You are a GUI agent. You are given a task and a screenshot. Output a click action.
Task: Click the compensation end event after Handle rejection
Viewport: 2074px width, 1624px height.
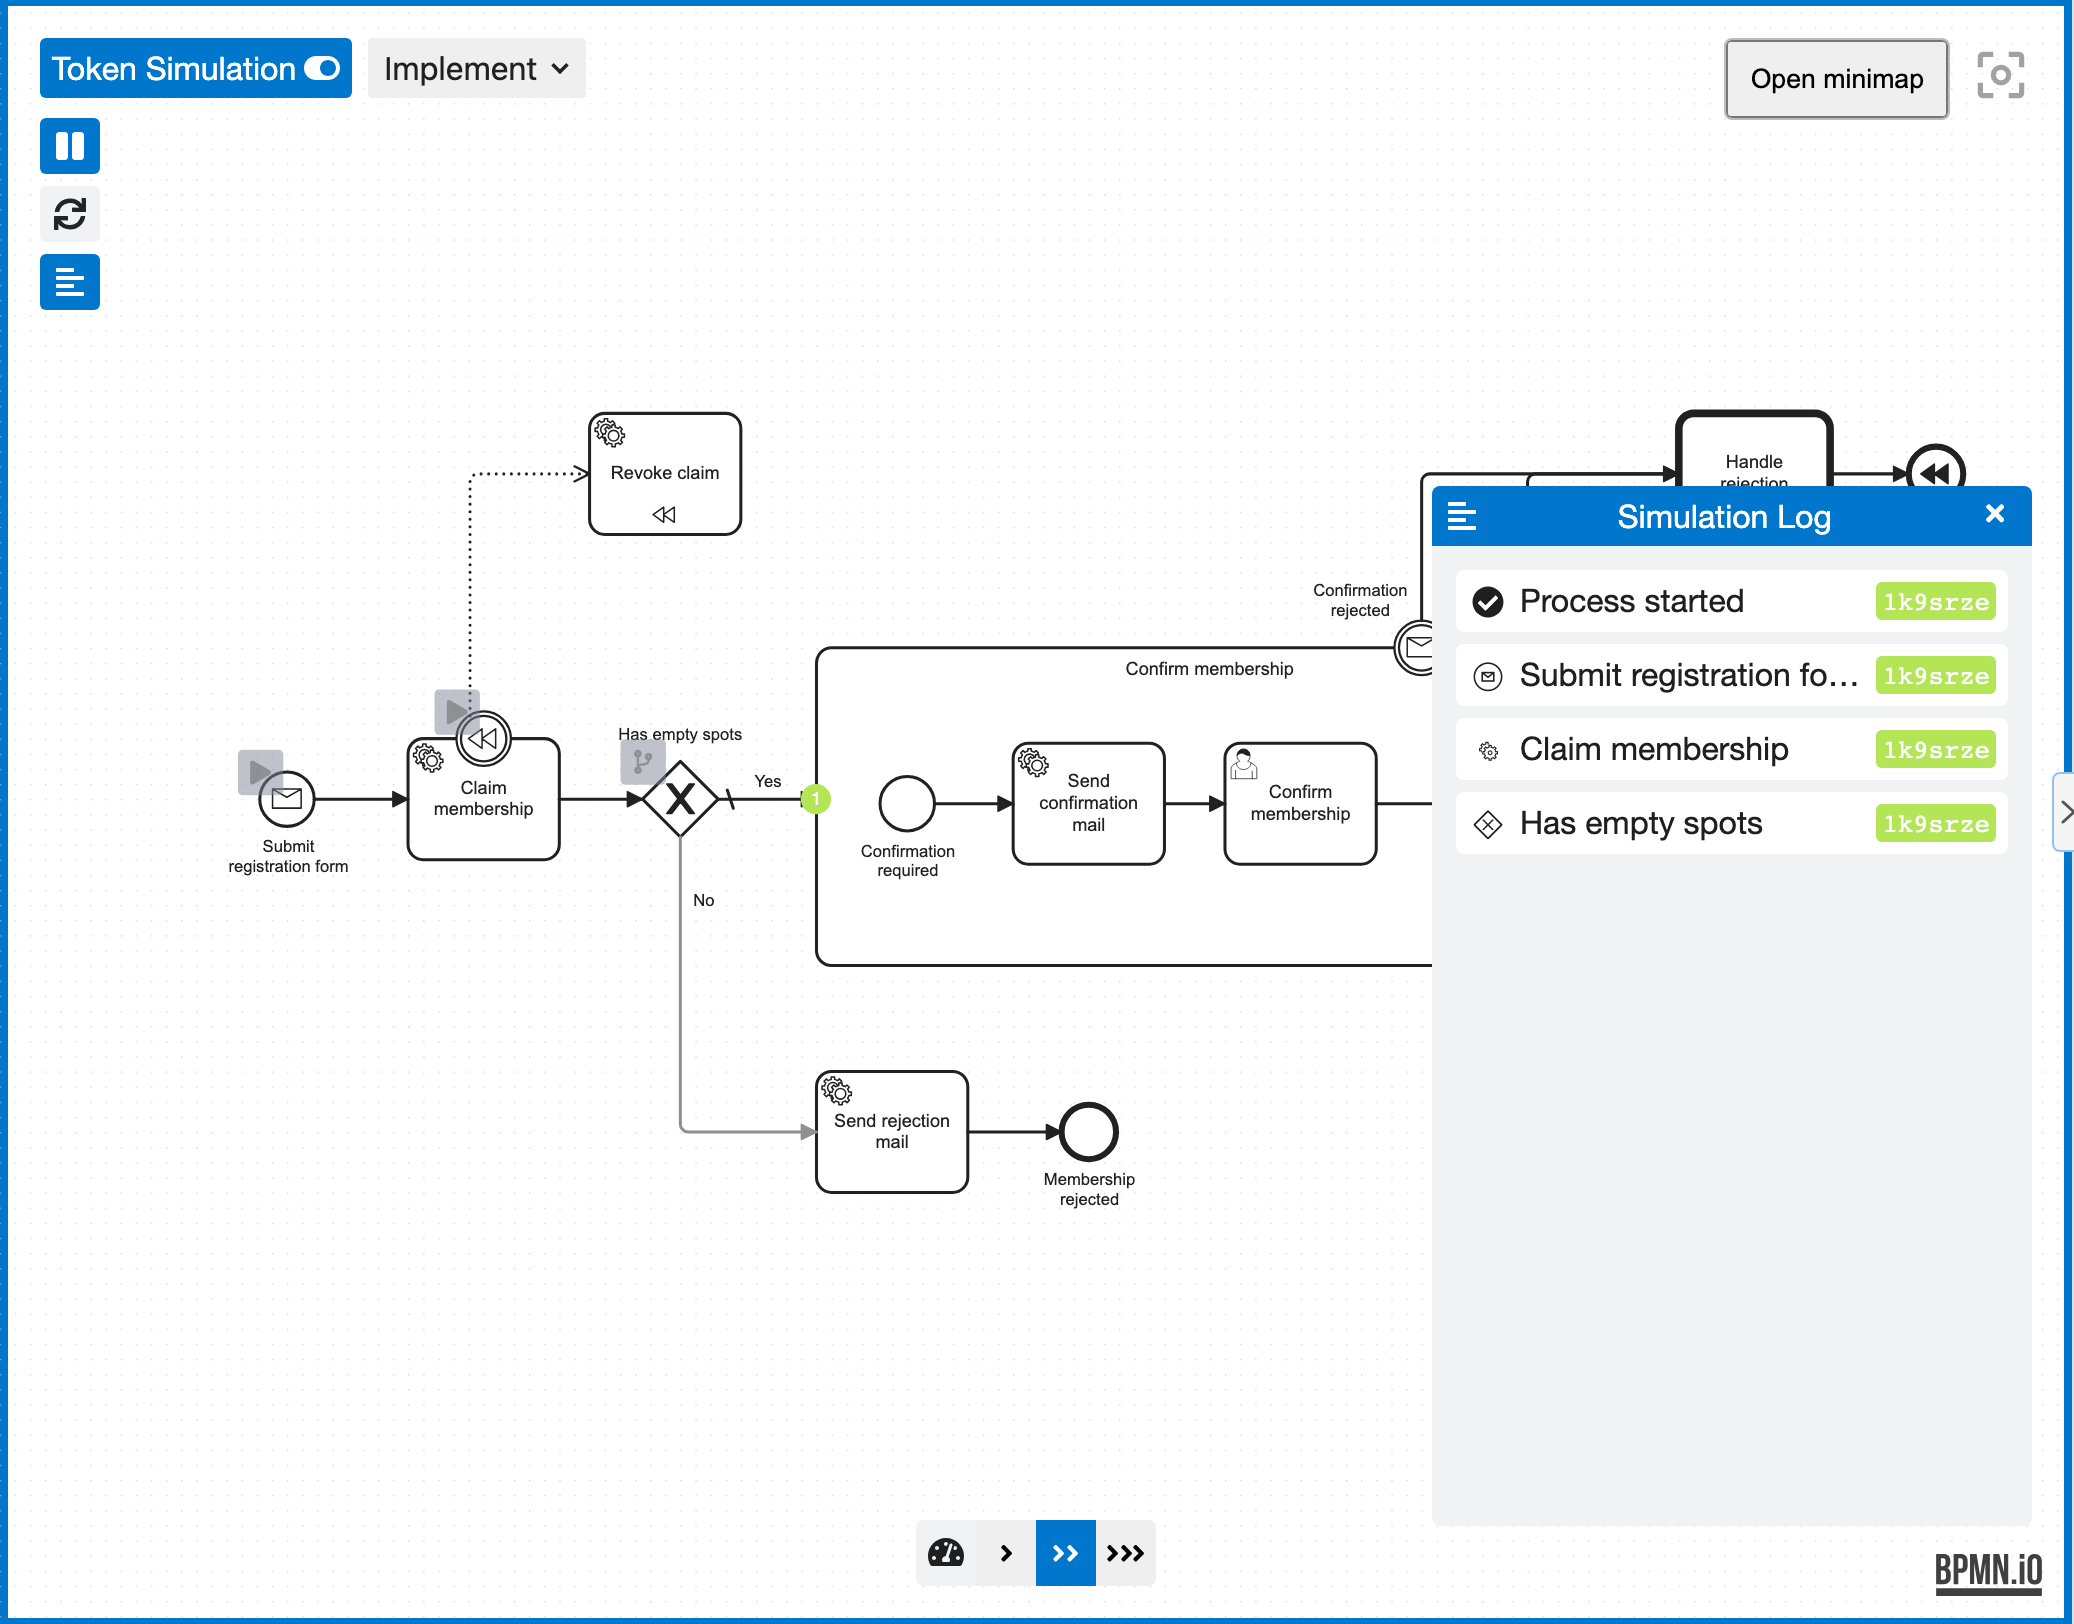click(x=1936, y=468)
